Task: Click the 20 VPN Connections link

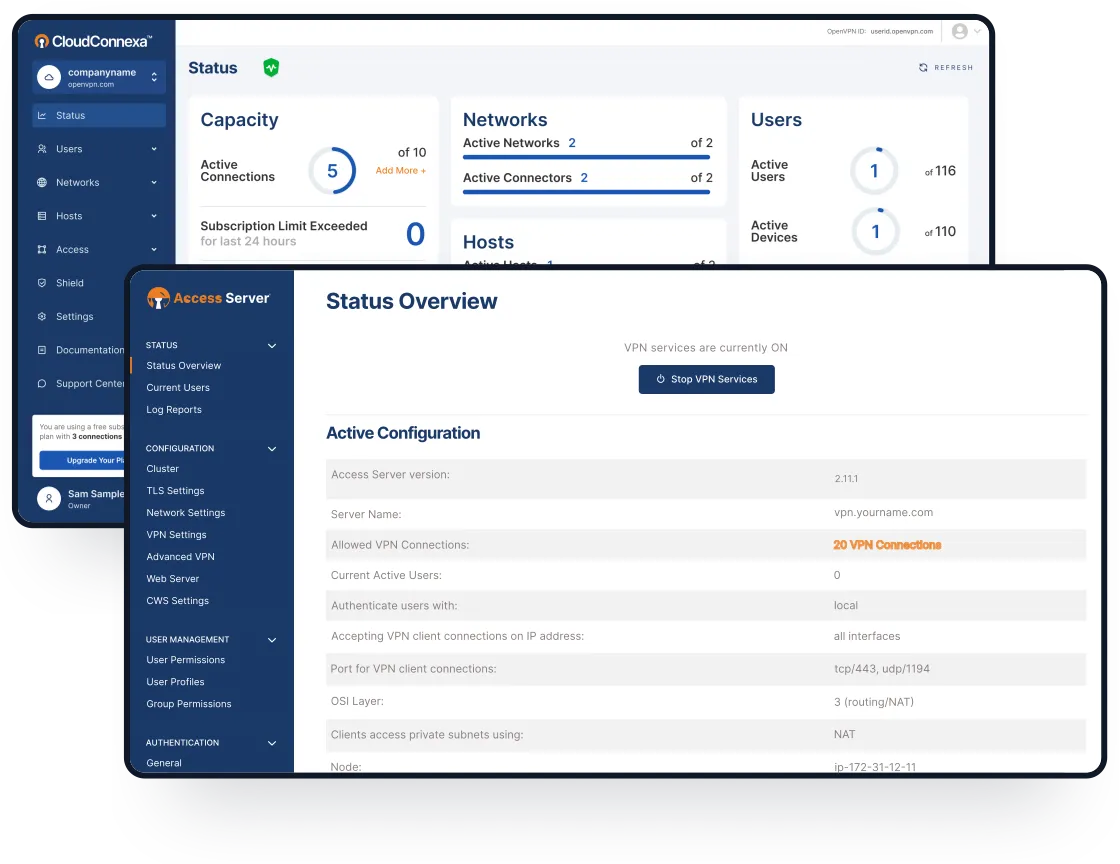Action: click(887, 545)
